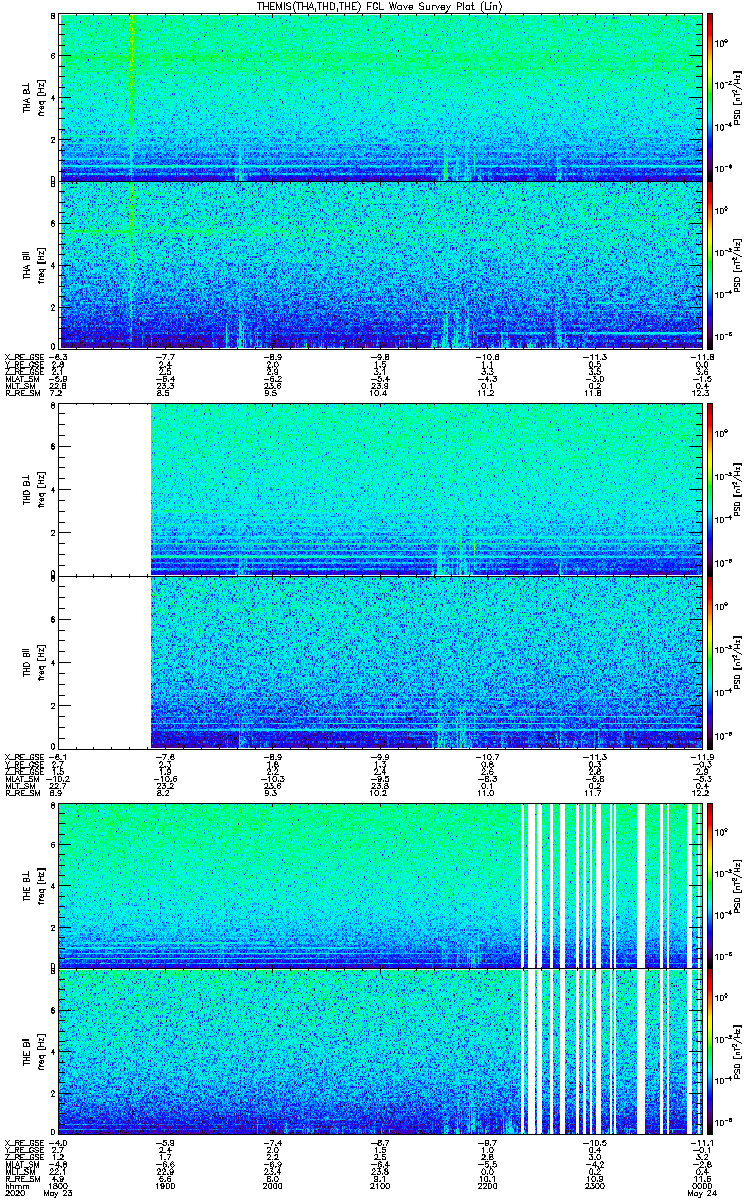750x1200 pixels.
Task: Select the THE B⊥ spectrogram panel
Action: point(381,885)
